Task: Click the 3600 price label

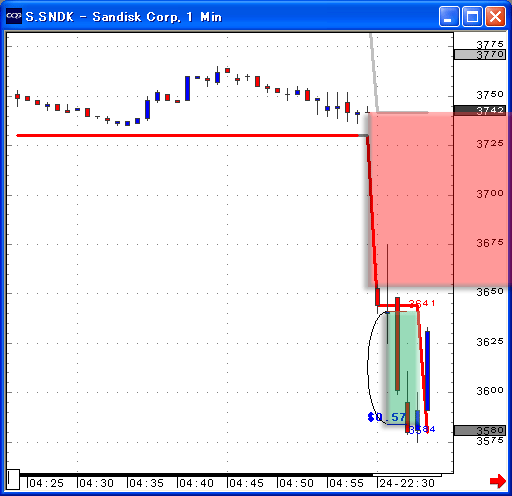Action: pyautogui.click(x=490, y=391)
